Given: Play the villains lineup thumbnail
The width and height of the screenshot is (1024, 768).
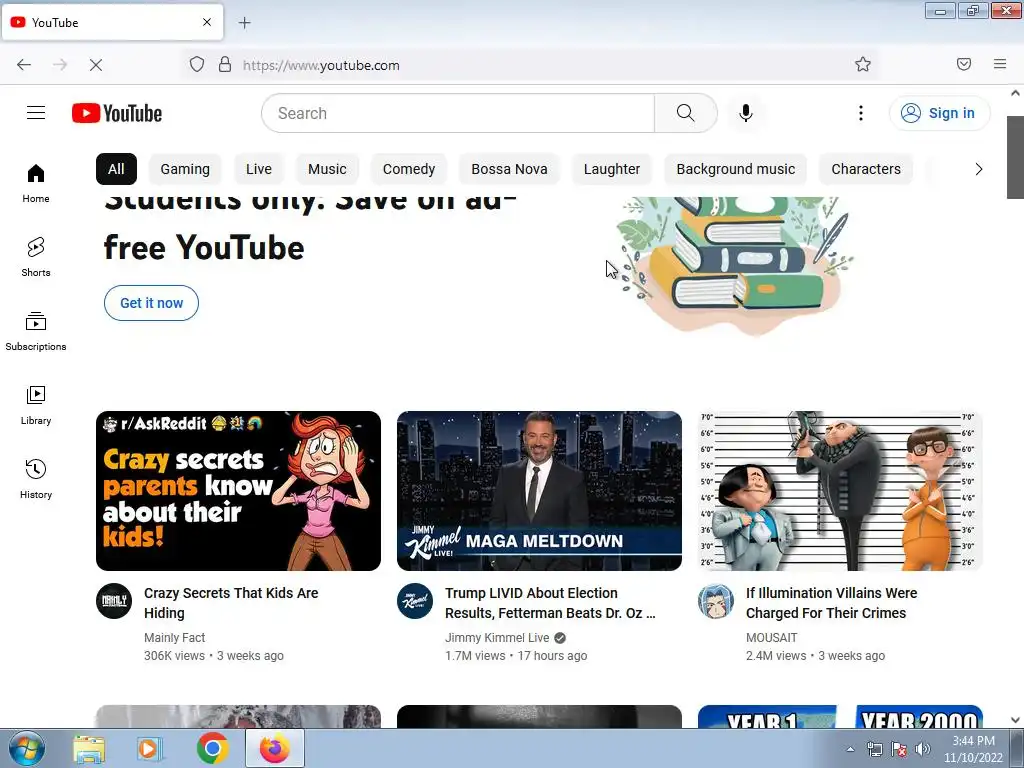Looking at the screenshot, I should (x=840, y=491).
